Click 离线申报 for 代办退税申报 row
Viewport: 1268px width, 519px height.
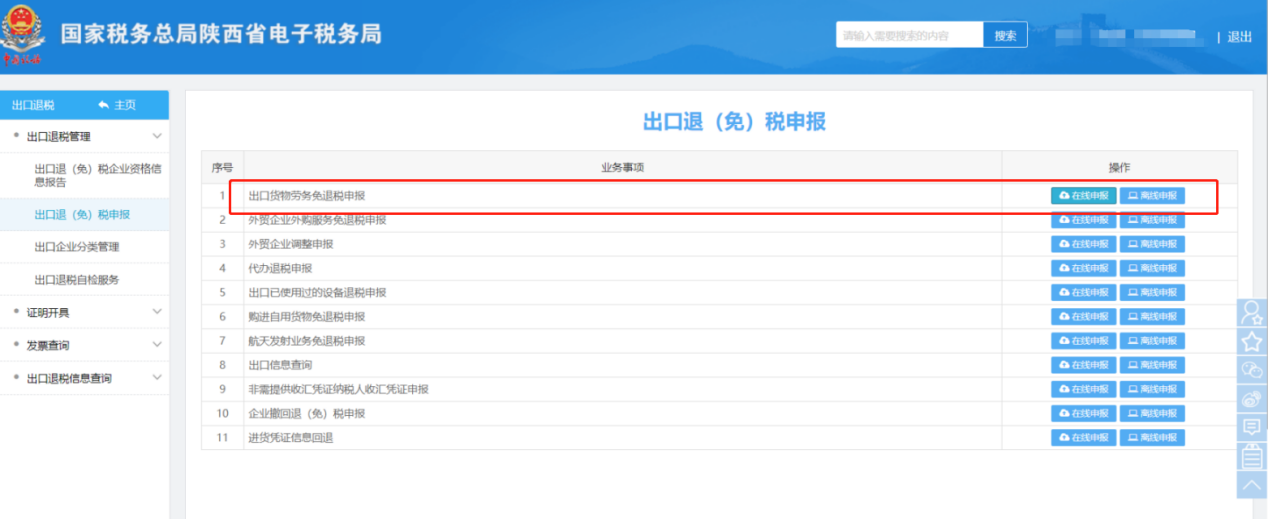(1151, 268)
